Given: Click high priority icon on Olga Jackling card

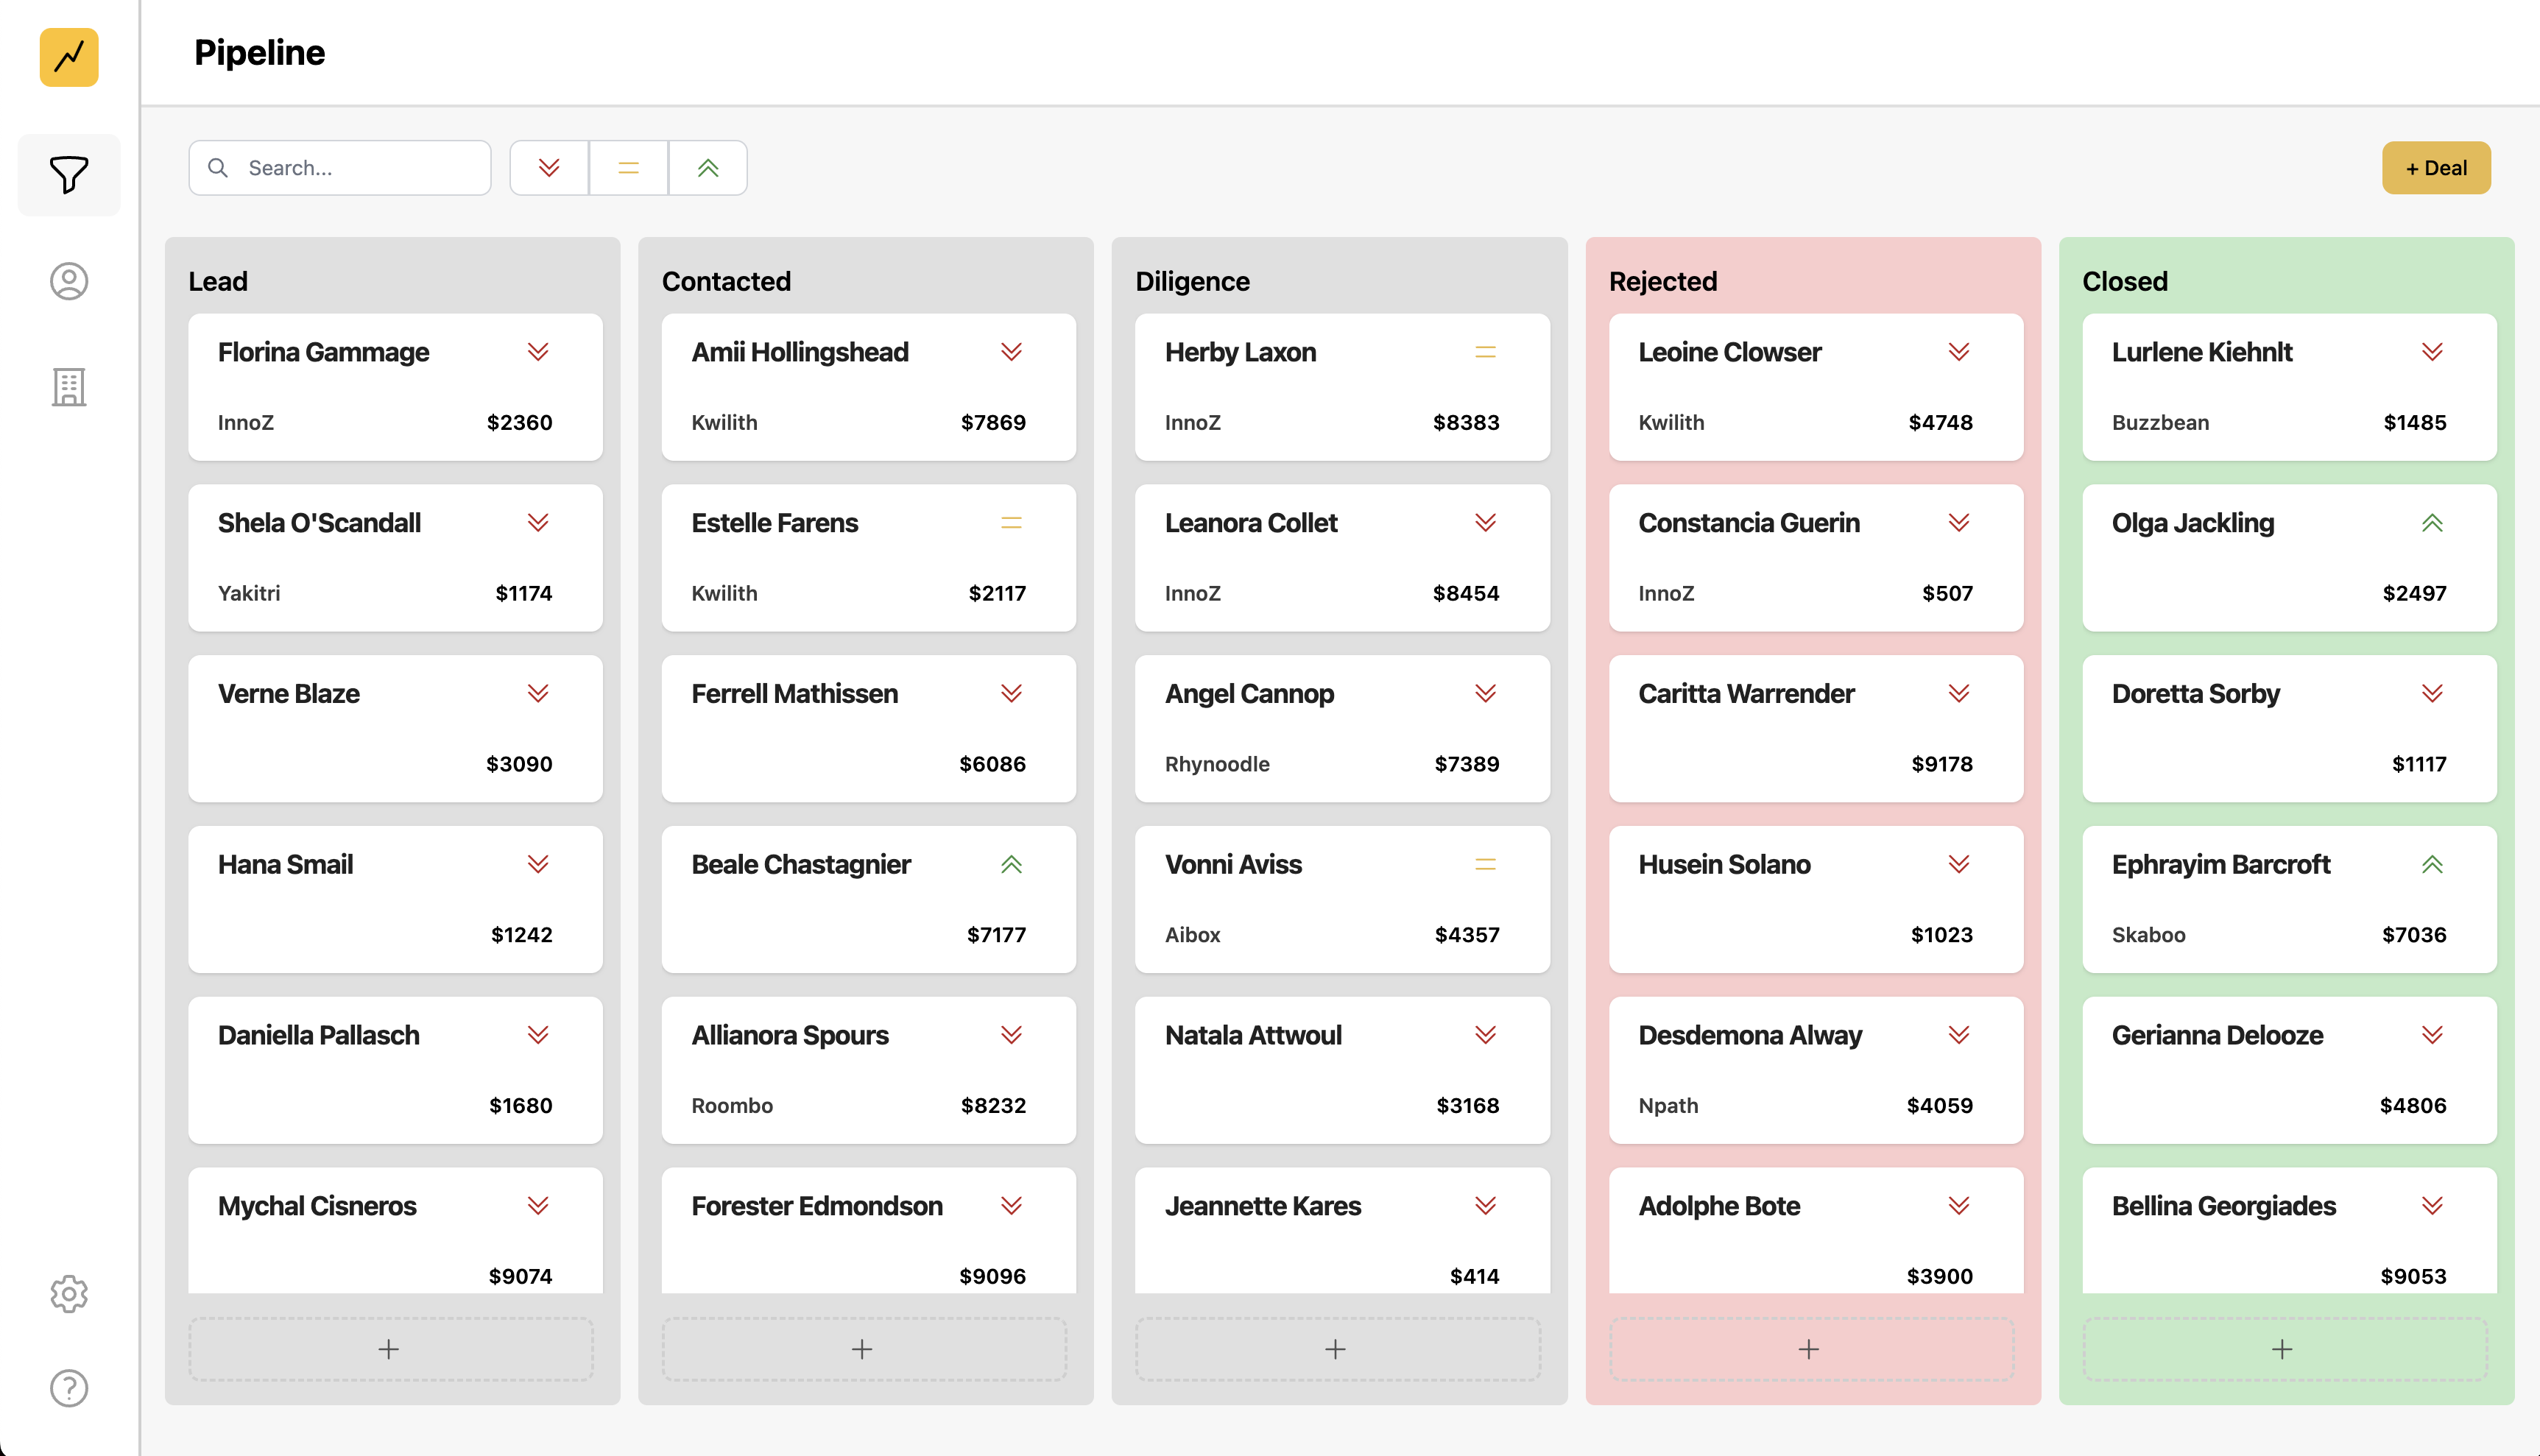Looking at the screenshot, I should click(2432, 523).
